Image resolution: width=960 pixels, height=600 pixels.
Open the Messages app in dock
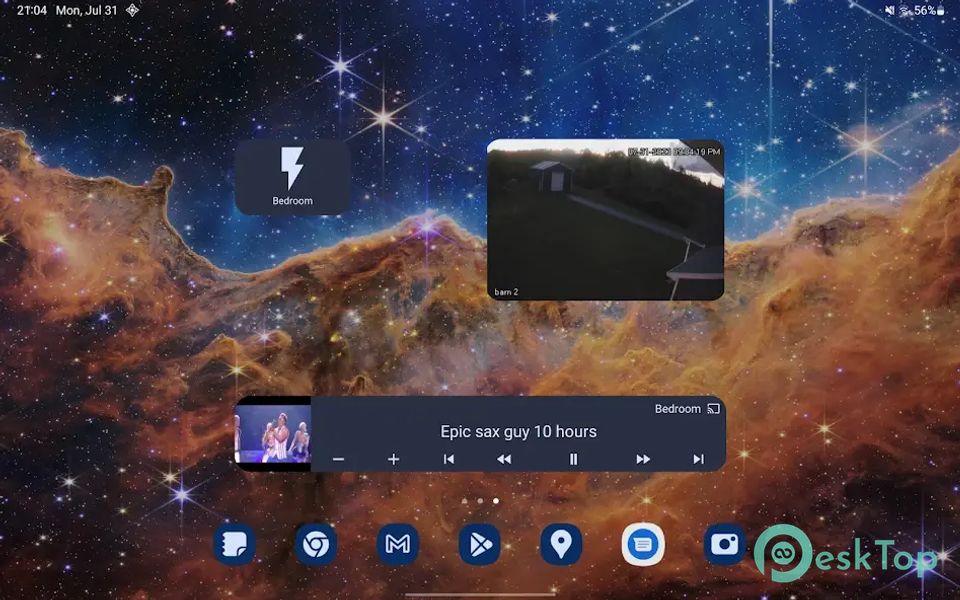click(643, 544)
